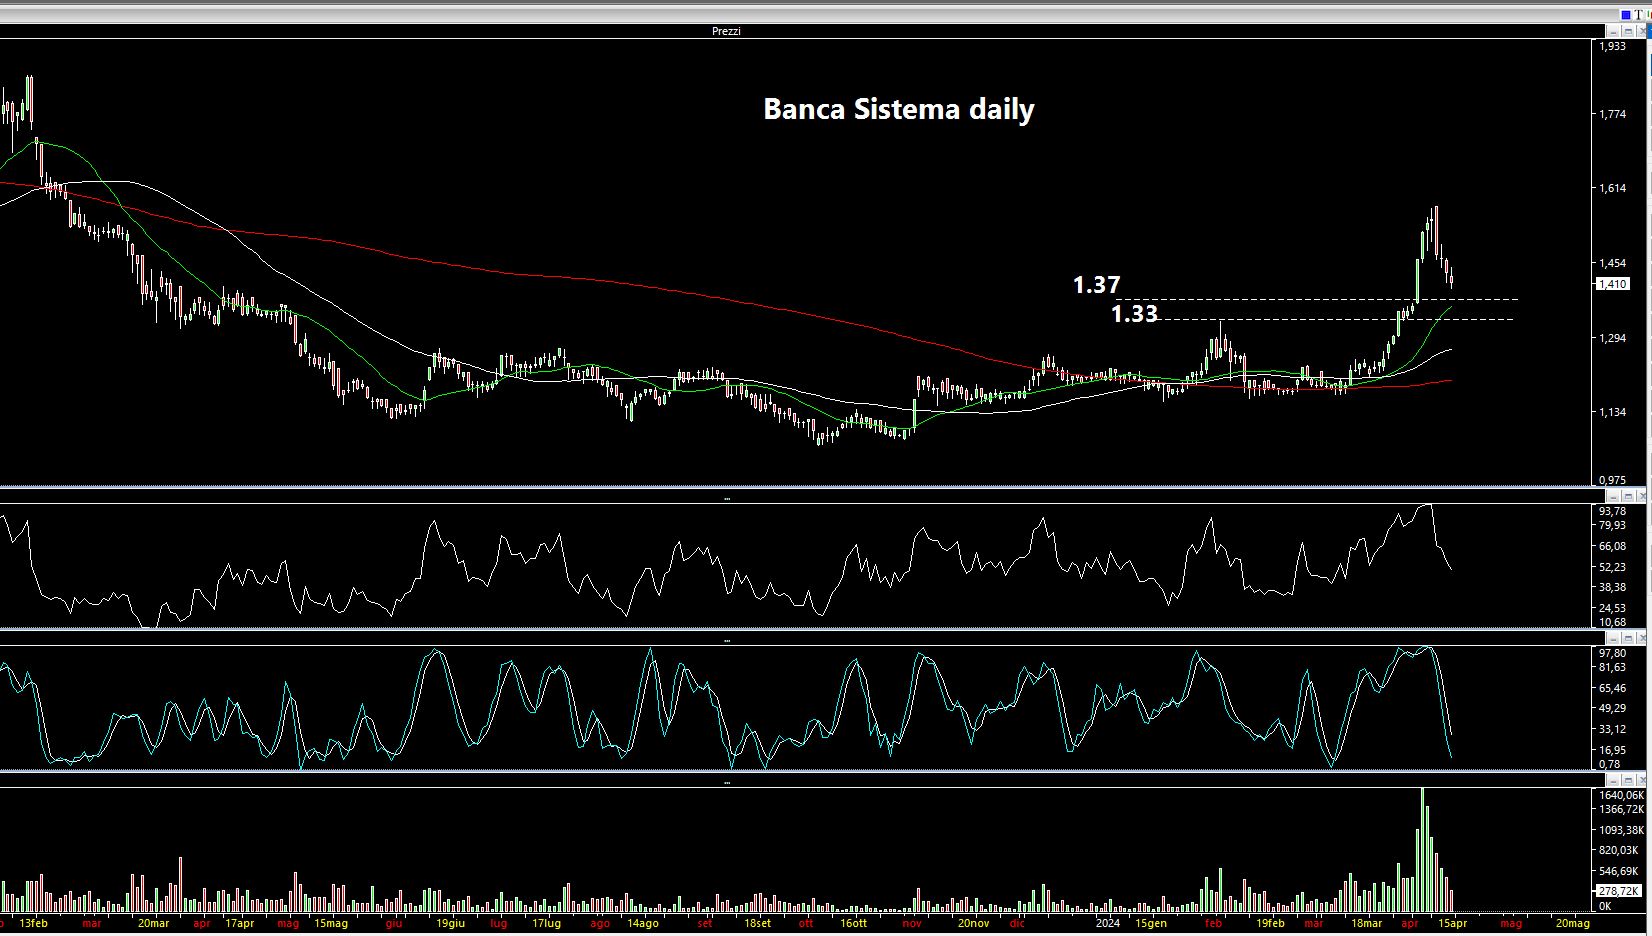Viewport: 1652px width, 936px height.
Task: Click the 2024 year label on timeline
Action: (1107, 923)
